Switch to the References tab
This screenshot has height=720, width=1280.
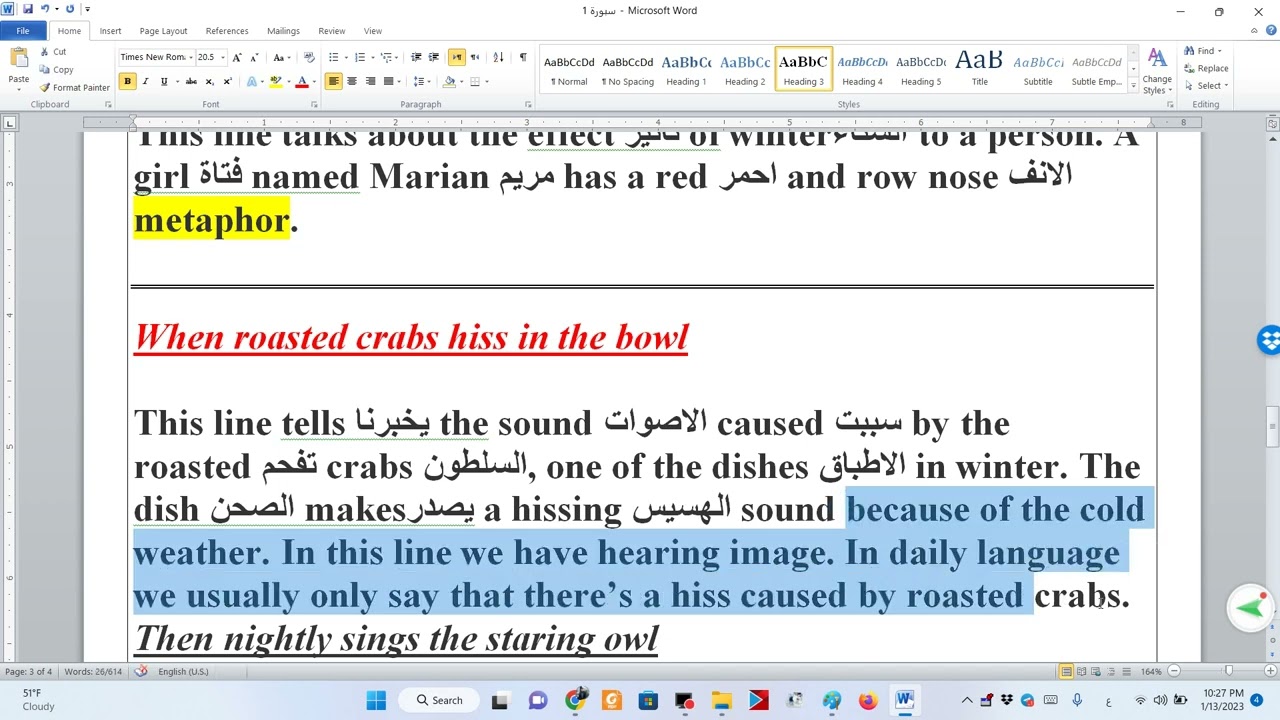(x=227, y=31)
